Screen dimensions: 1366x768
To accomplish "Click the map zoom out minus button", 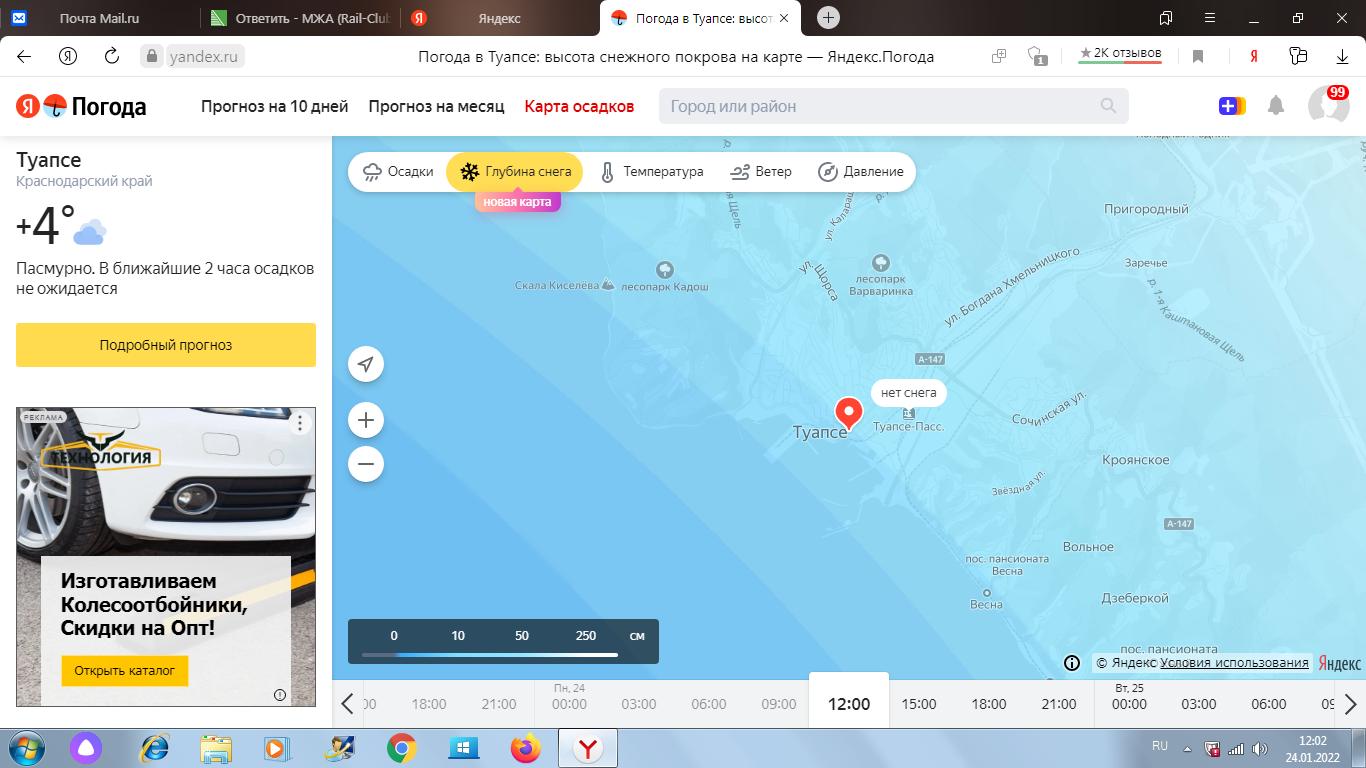I will click(366, 464).
